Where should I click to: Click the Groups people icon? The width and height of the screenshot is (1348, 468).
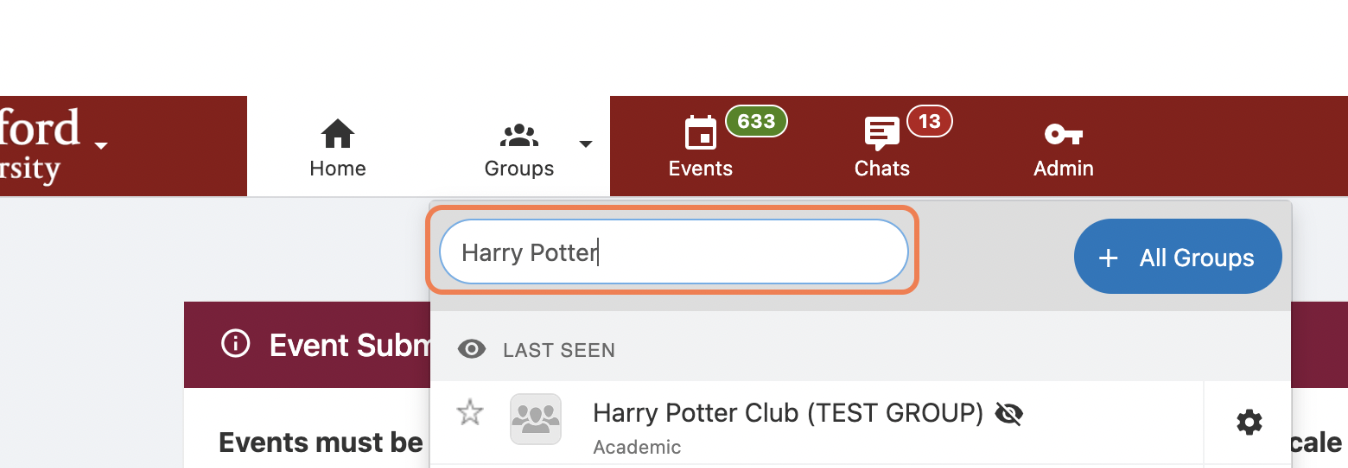[519, 134]
